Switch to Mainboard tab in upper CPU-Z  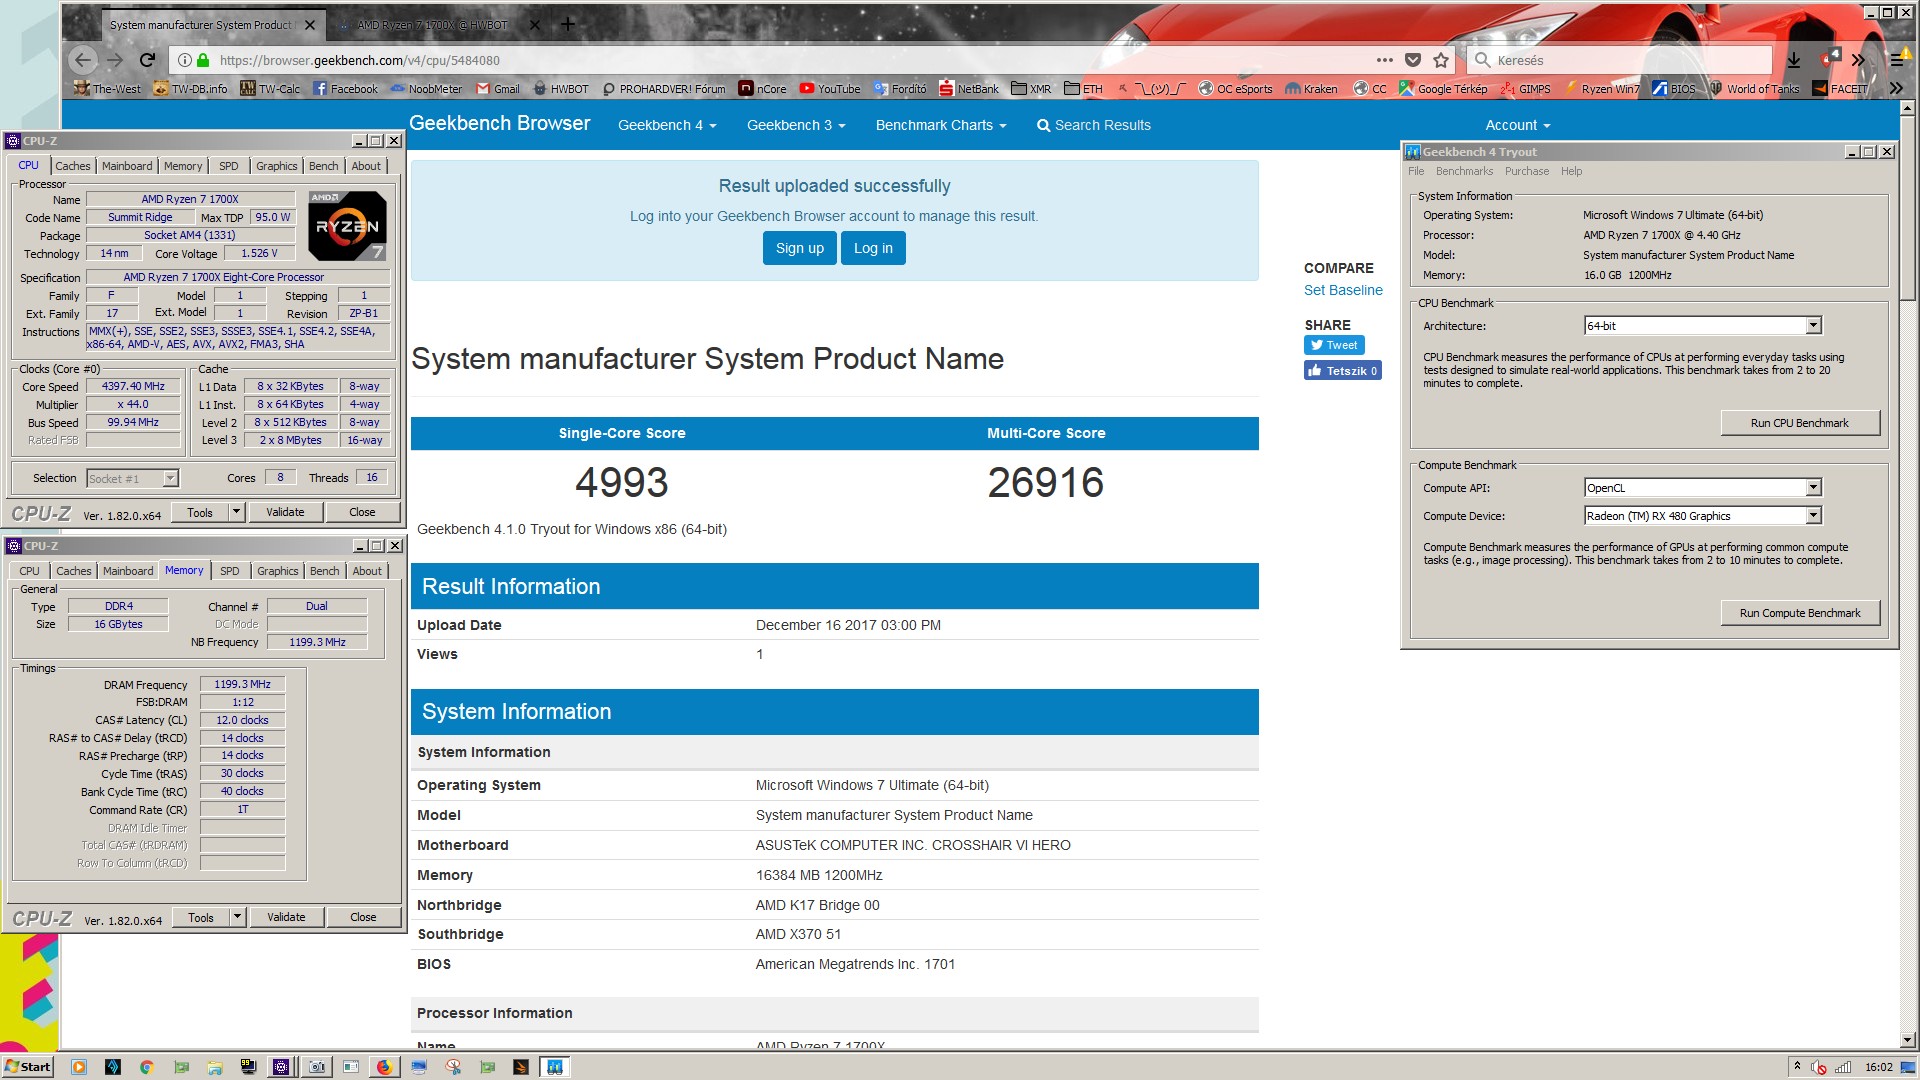[127, 166]
